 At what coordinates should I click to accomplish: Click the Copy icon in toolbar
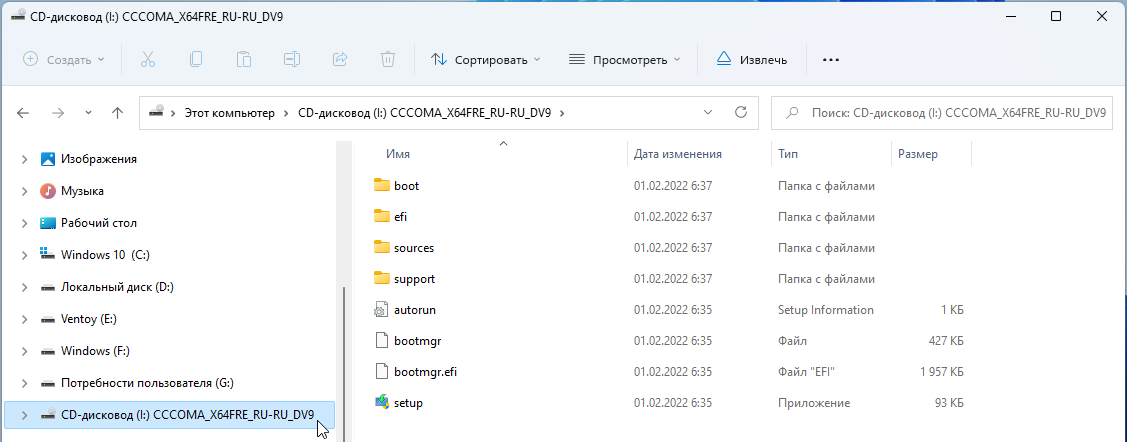[x=196, y=60]
